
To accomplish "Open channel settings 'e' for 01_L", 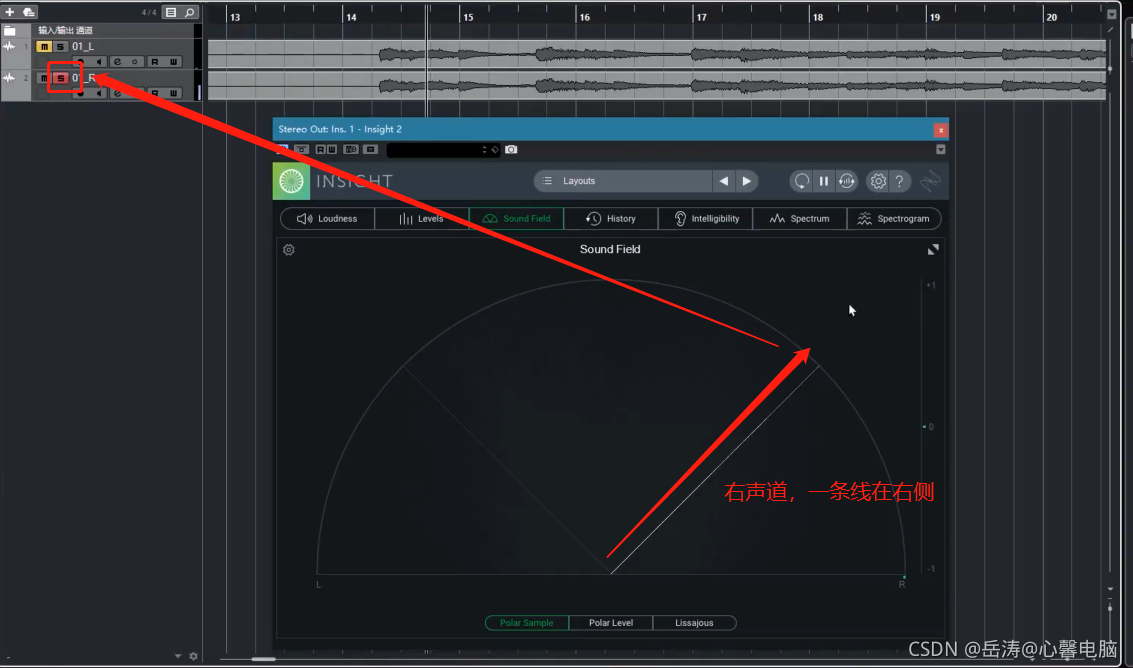I will coord(117,61).
